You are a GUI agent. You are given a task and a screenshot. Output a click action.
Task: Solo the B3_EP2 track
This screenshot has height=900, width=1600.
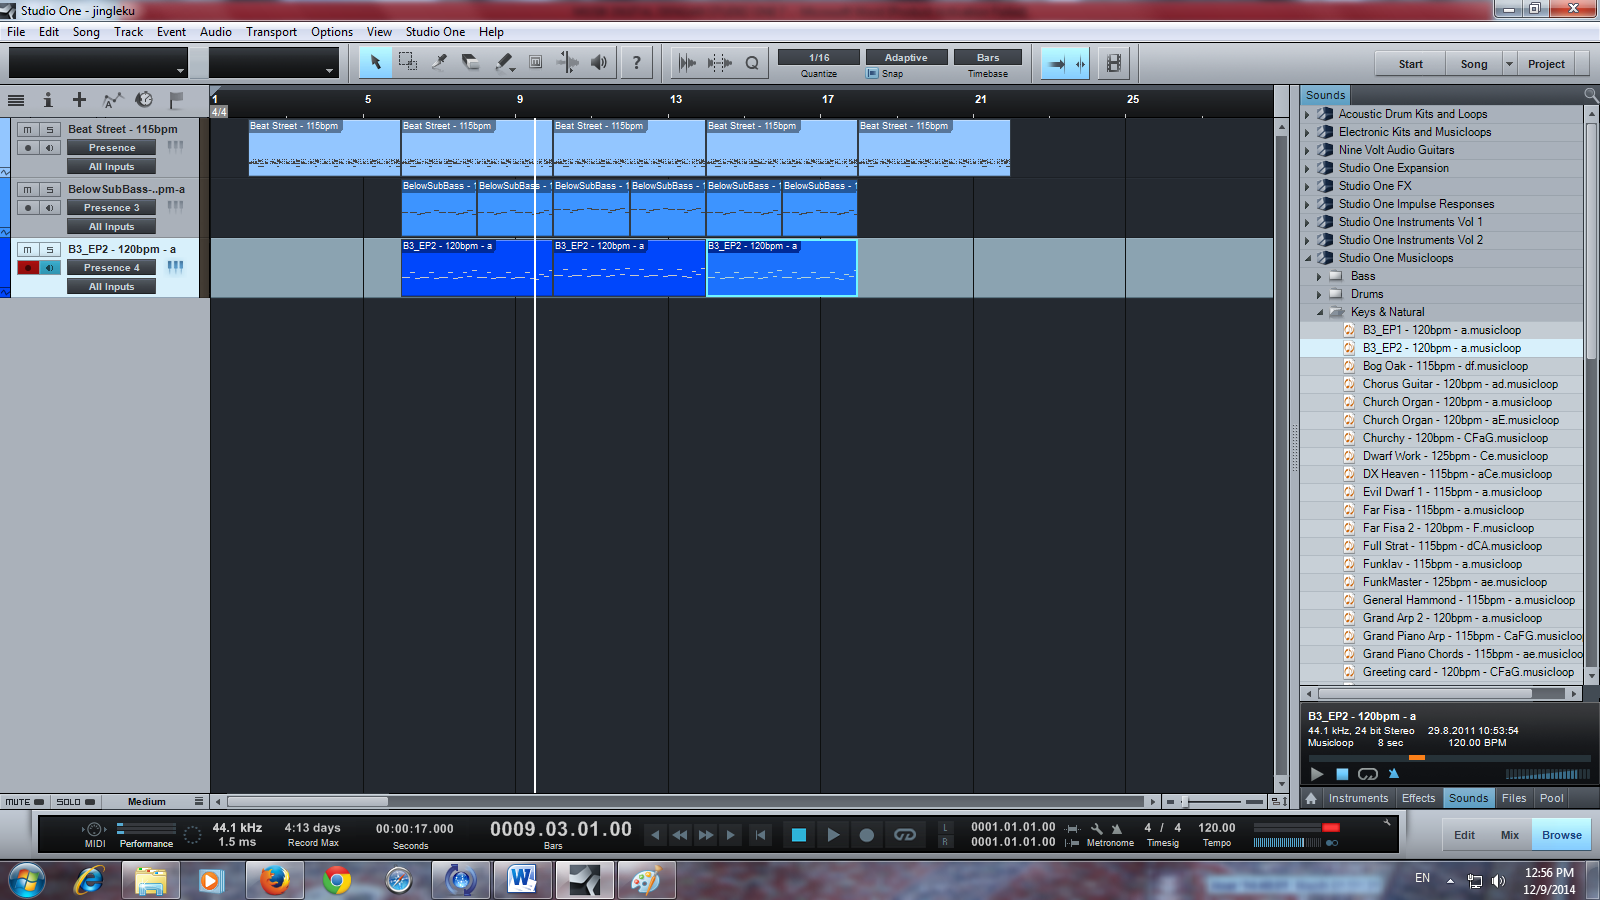(49, 250)
